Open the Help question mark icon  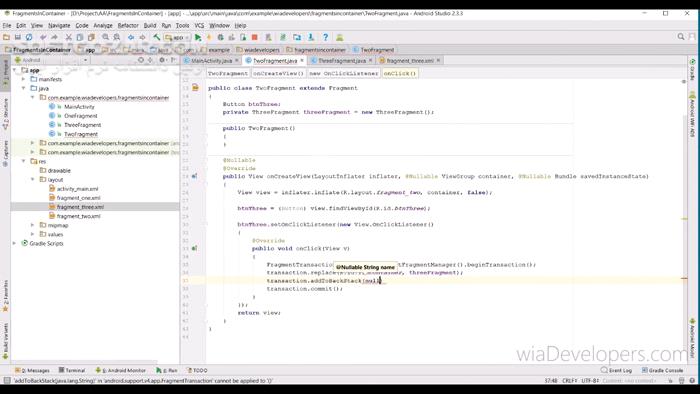tap(325, 37)
